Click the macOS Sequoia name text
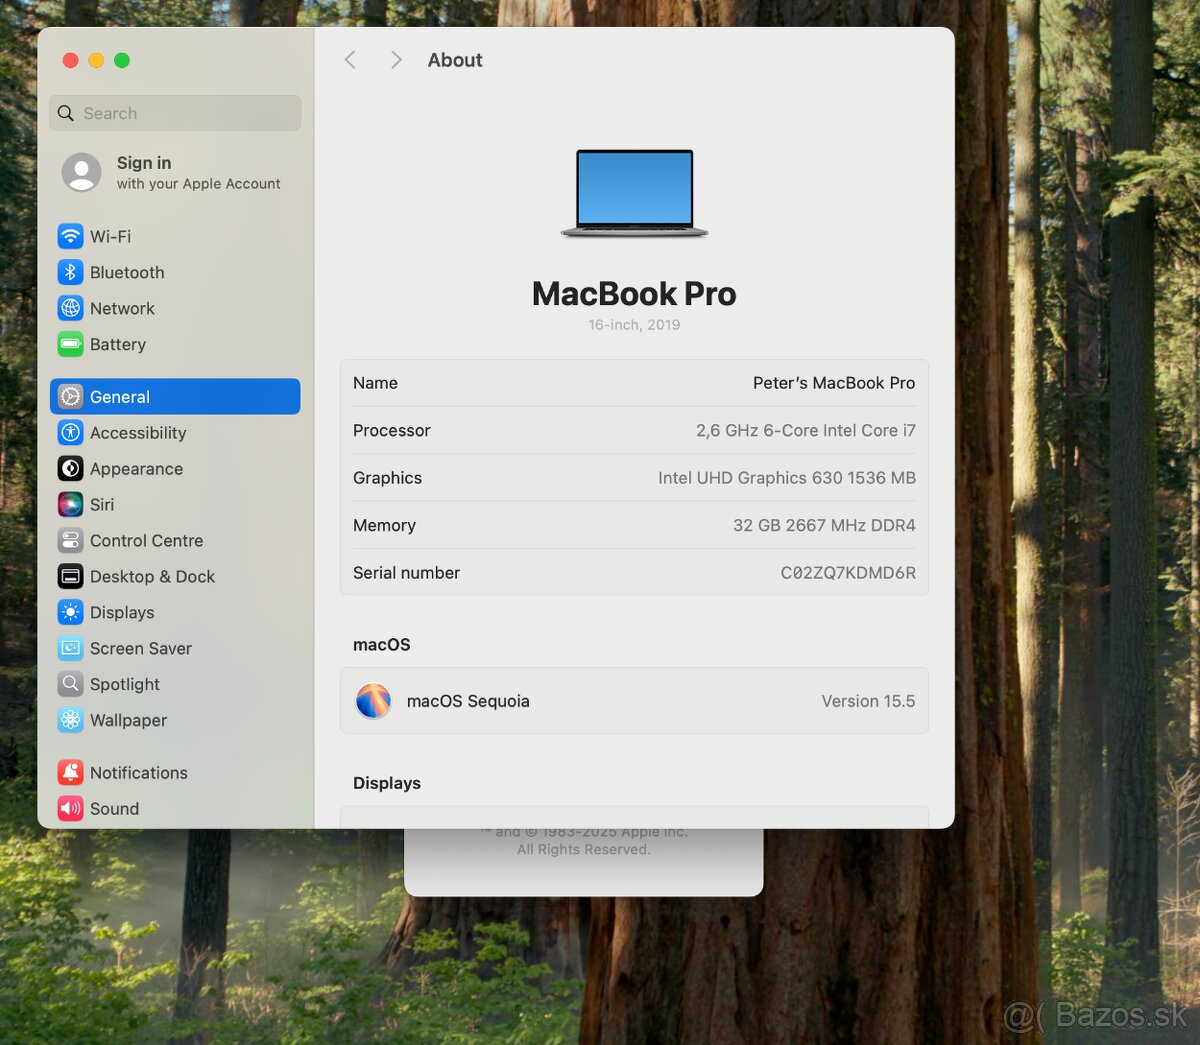This screenshot has height=1045, width=1200. pos(468,701)
